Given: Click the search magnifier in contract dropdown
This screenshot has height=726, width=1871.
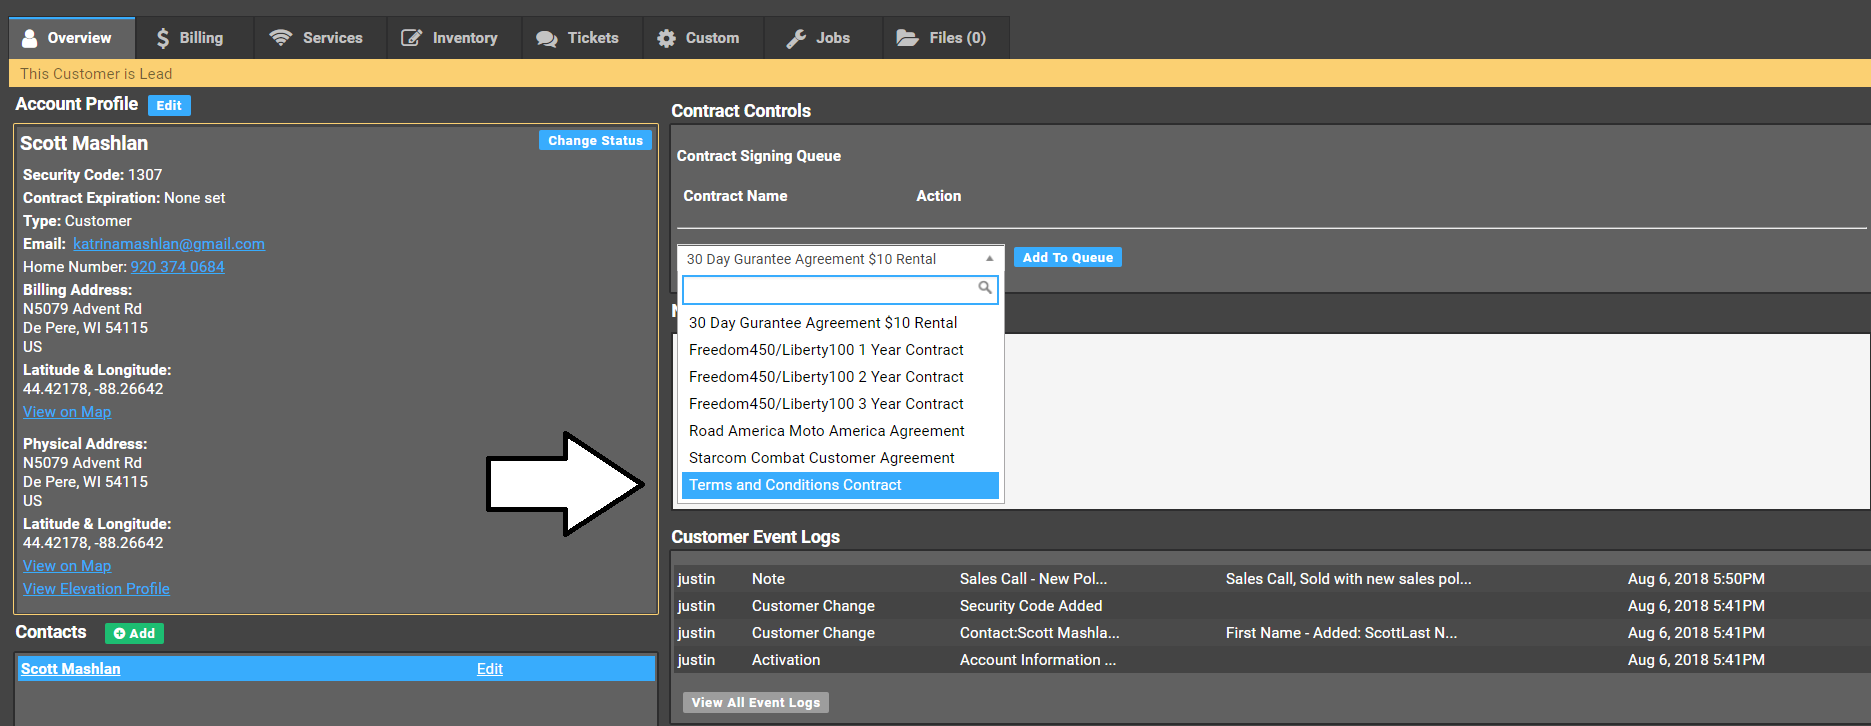Looking at the screenshot, I should [x=985, y=288].
